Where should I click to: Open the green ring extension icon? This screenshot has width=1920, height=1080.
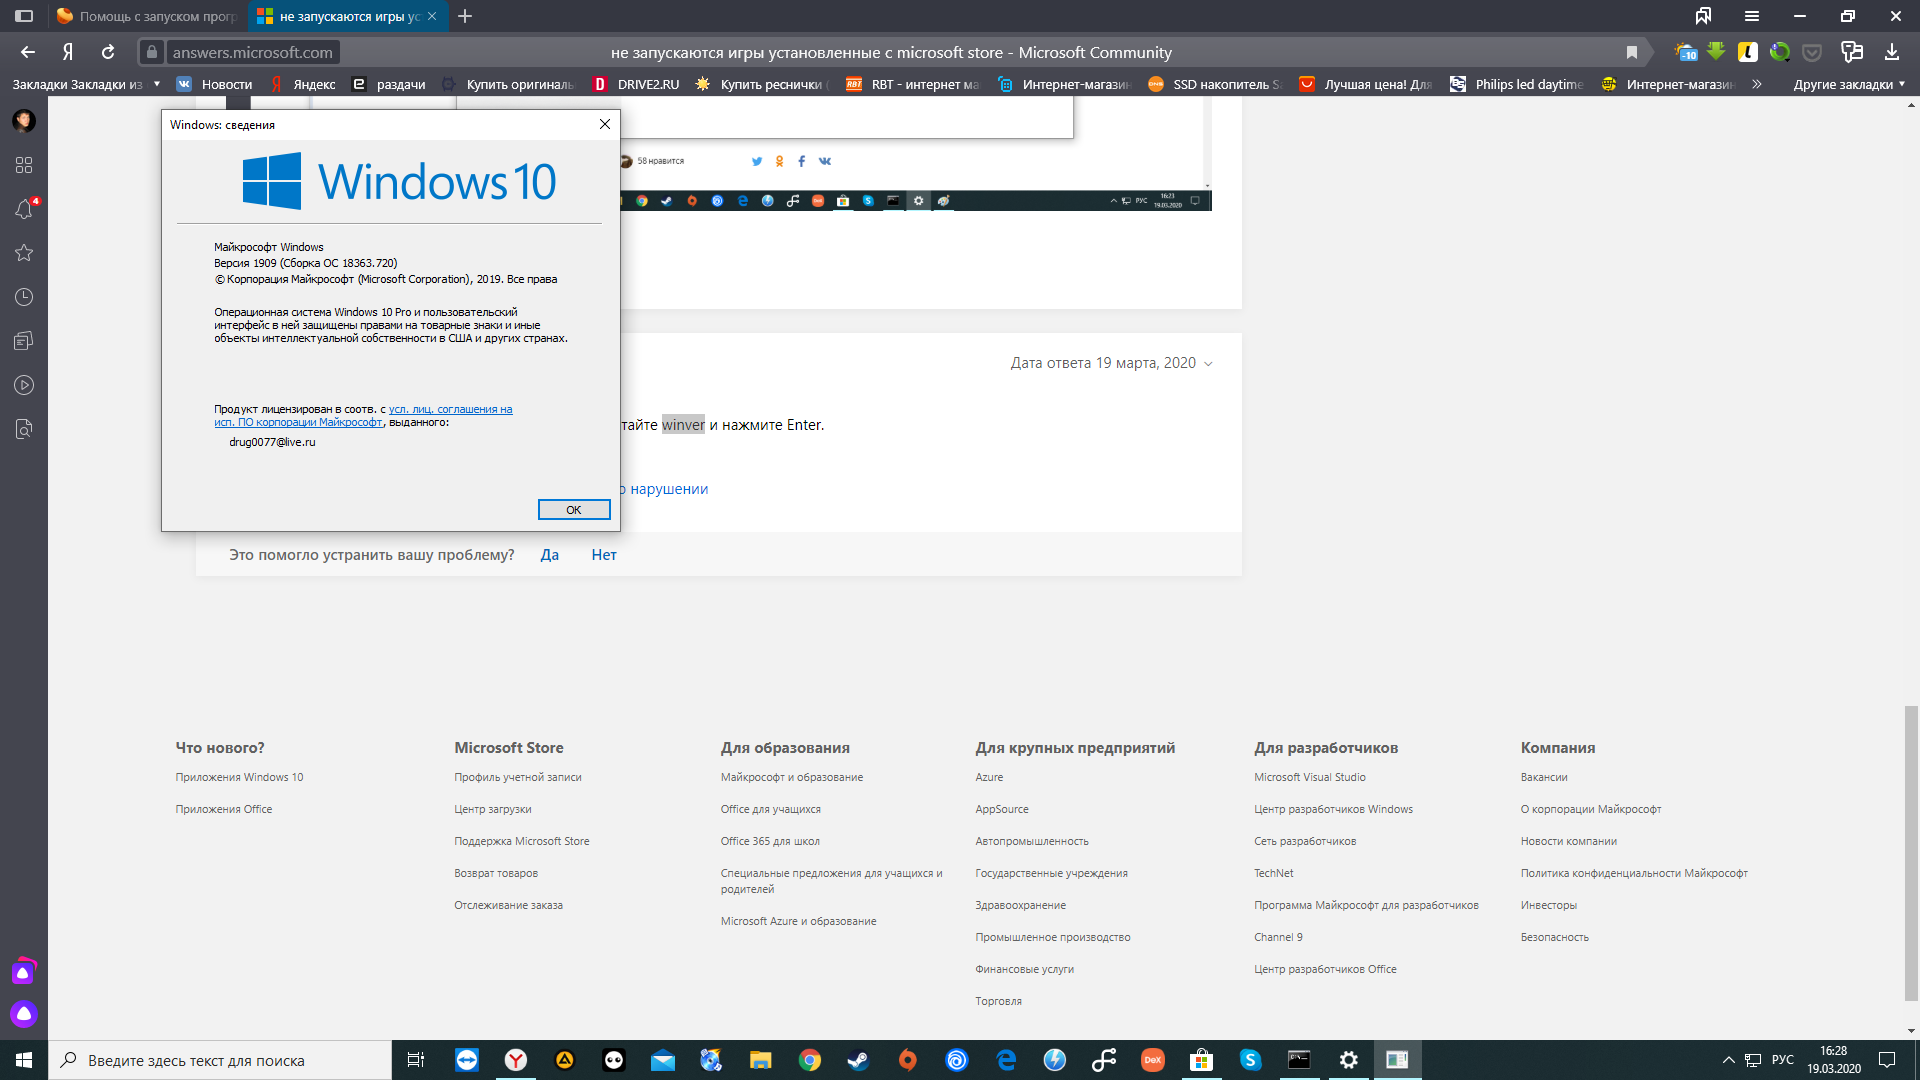pyautogui.click(x=1780, y=52)
